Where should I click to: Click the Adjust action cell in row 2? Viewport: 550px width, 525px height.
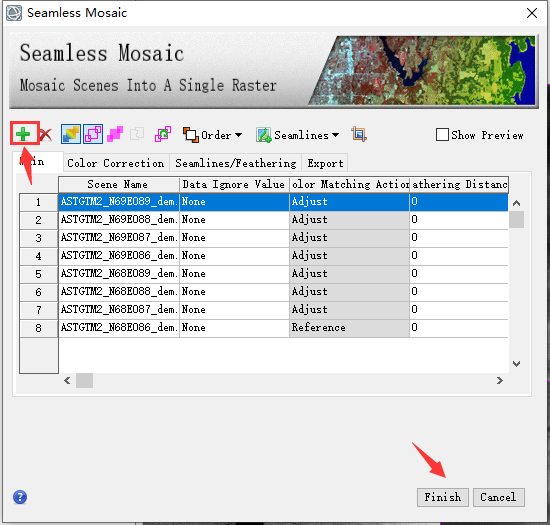[x=349, y=220]
